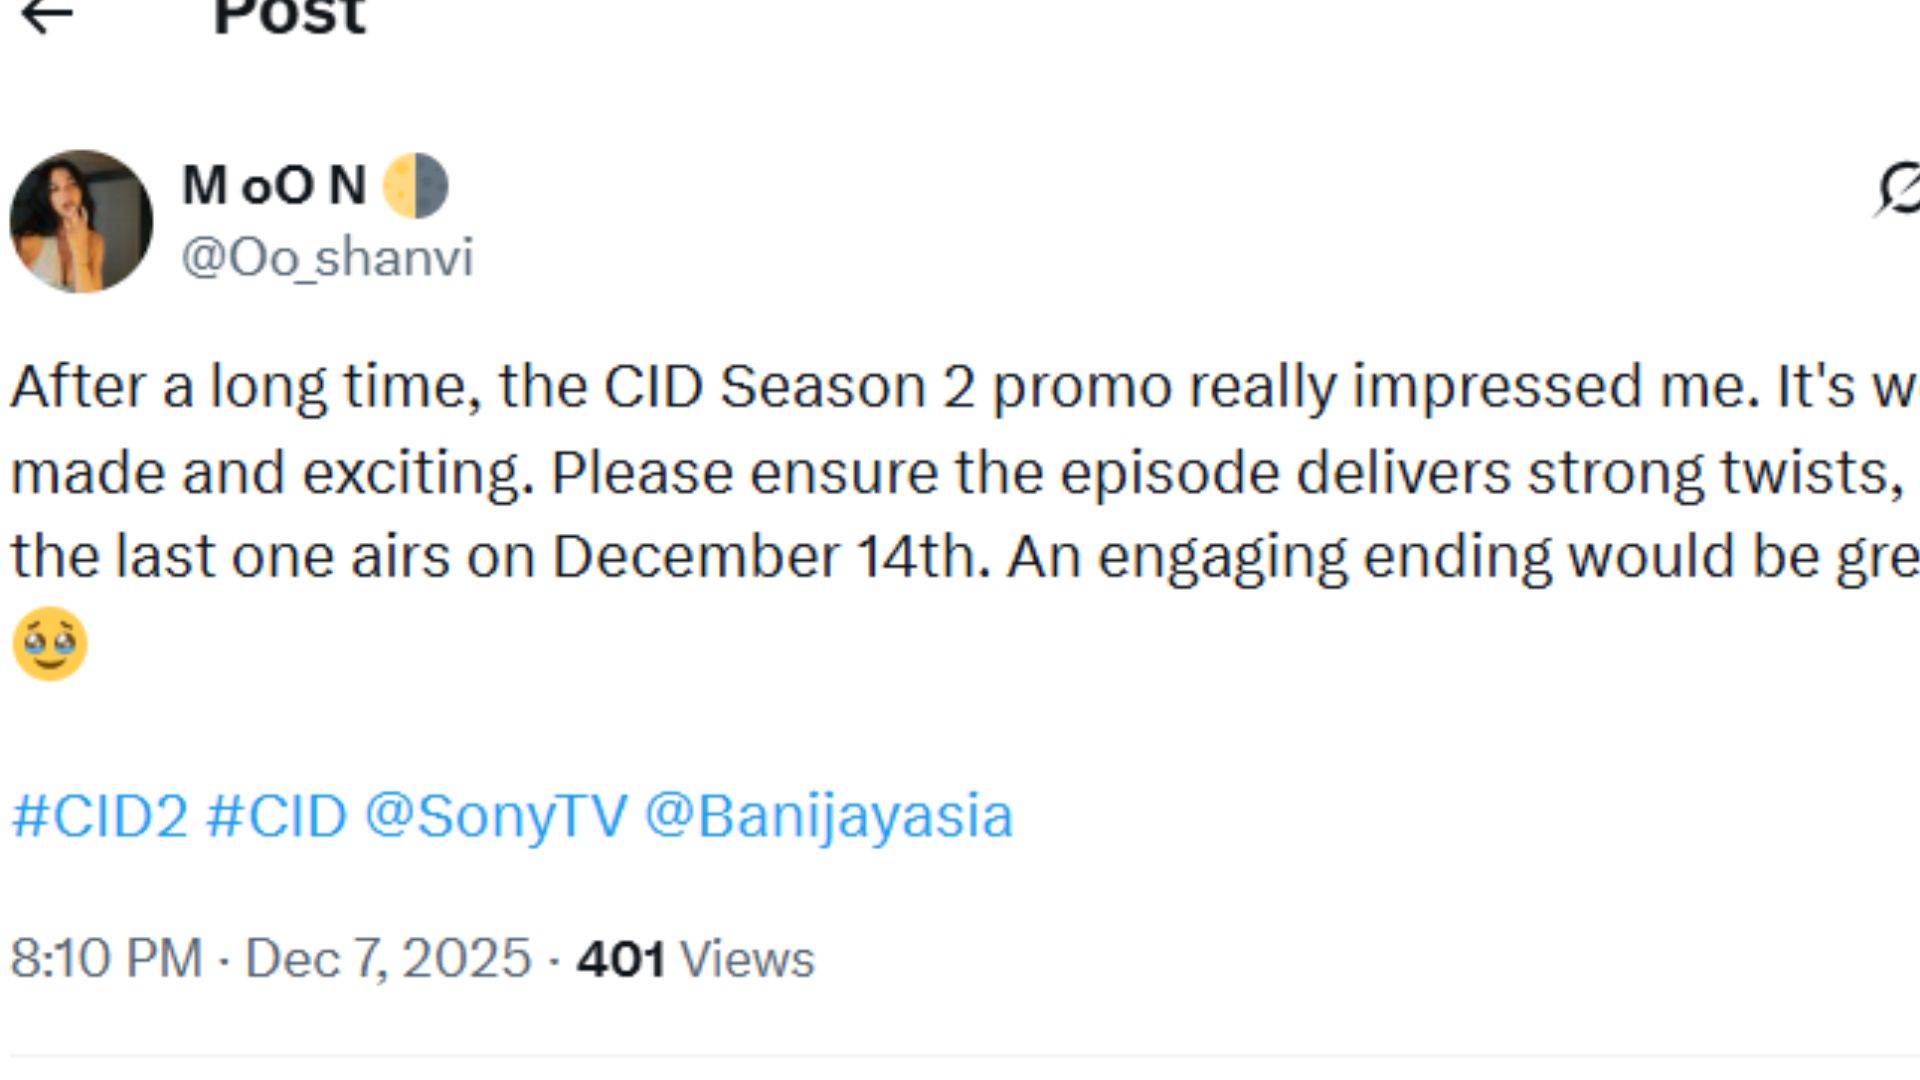
Task: Open the #CID2 hashtag
Action: click(100, 814)
